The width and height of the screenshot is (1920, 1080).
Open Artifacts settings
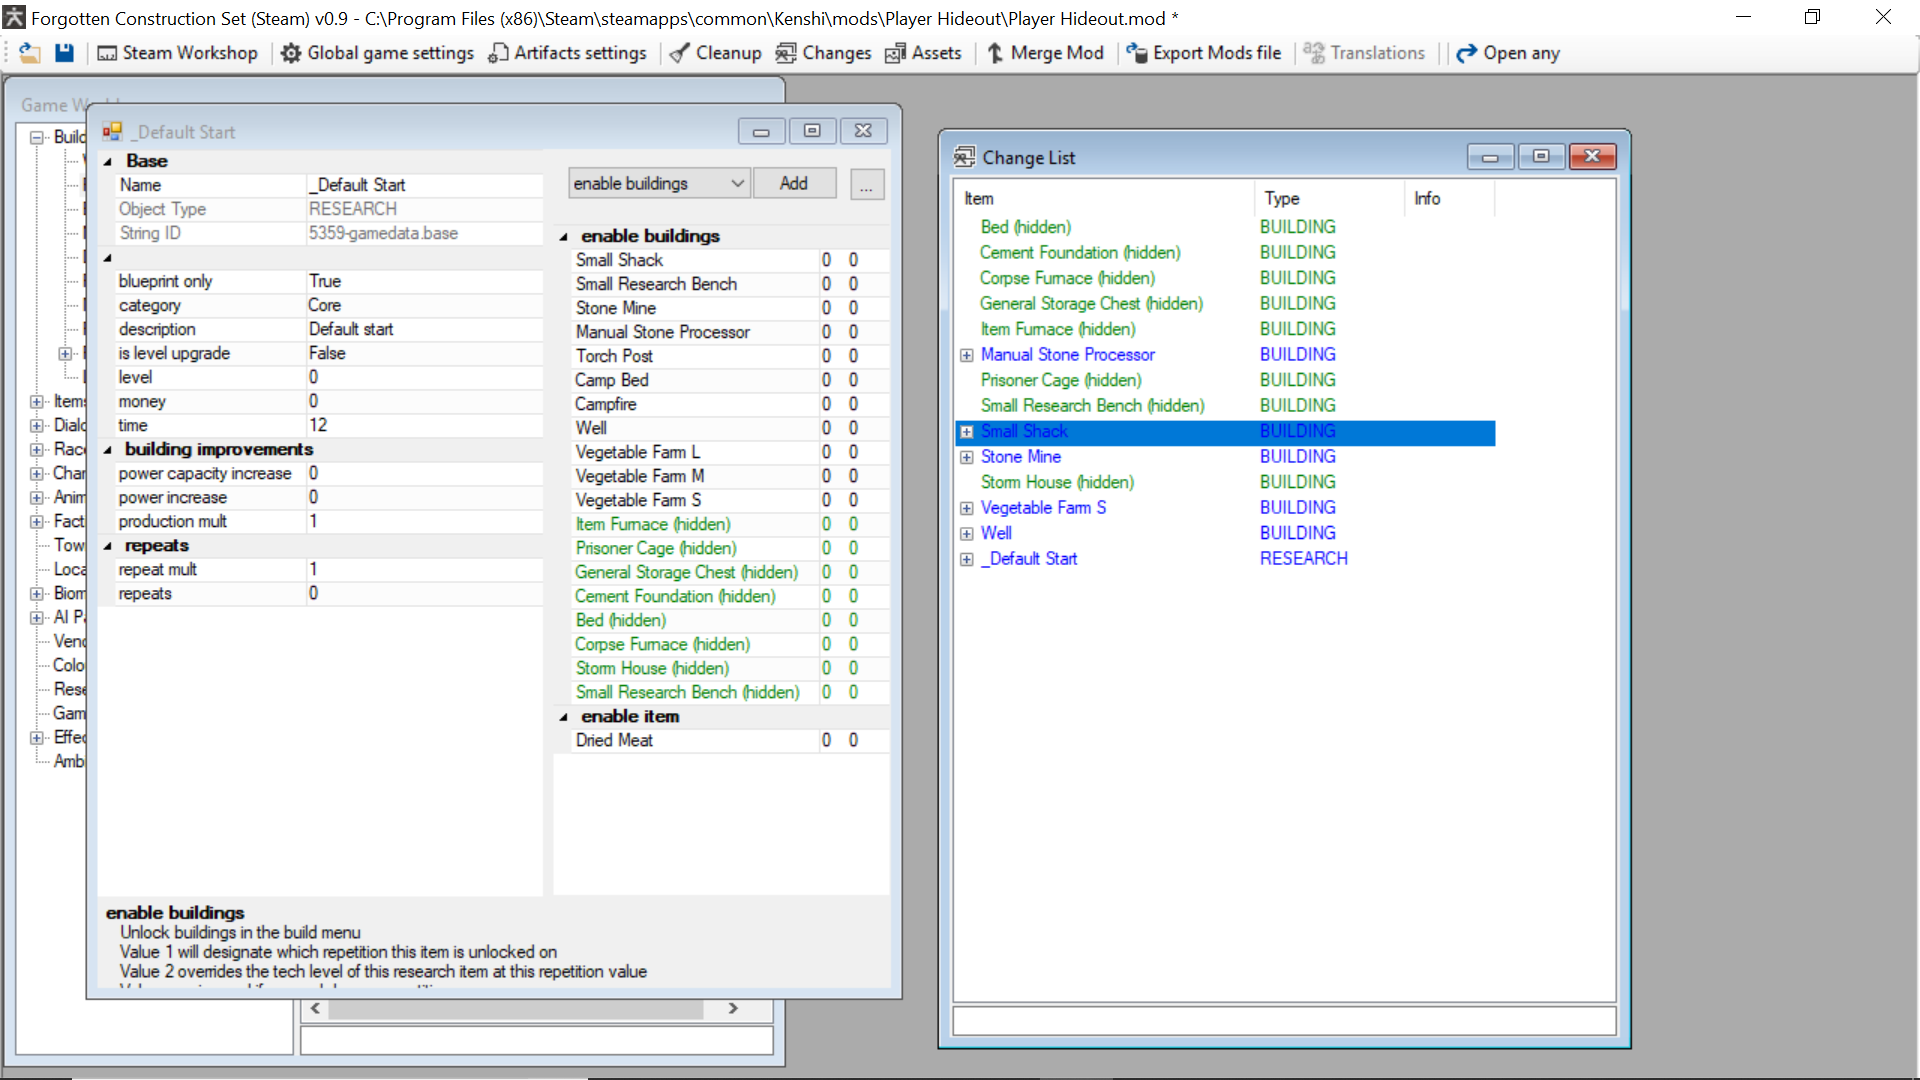pyautogui.click(x=567, y=53)
